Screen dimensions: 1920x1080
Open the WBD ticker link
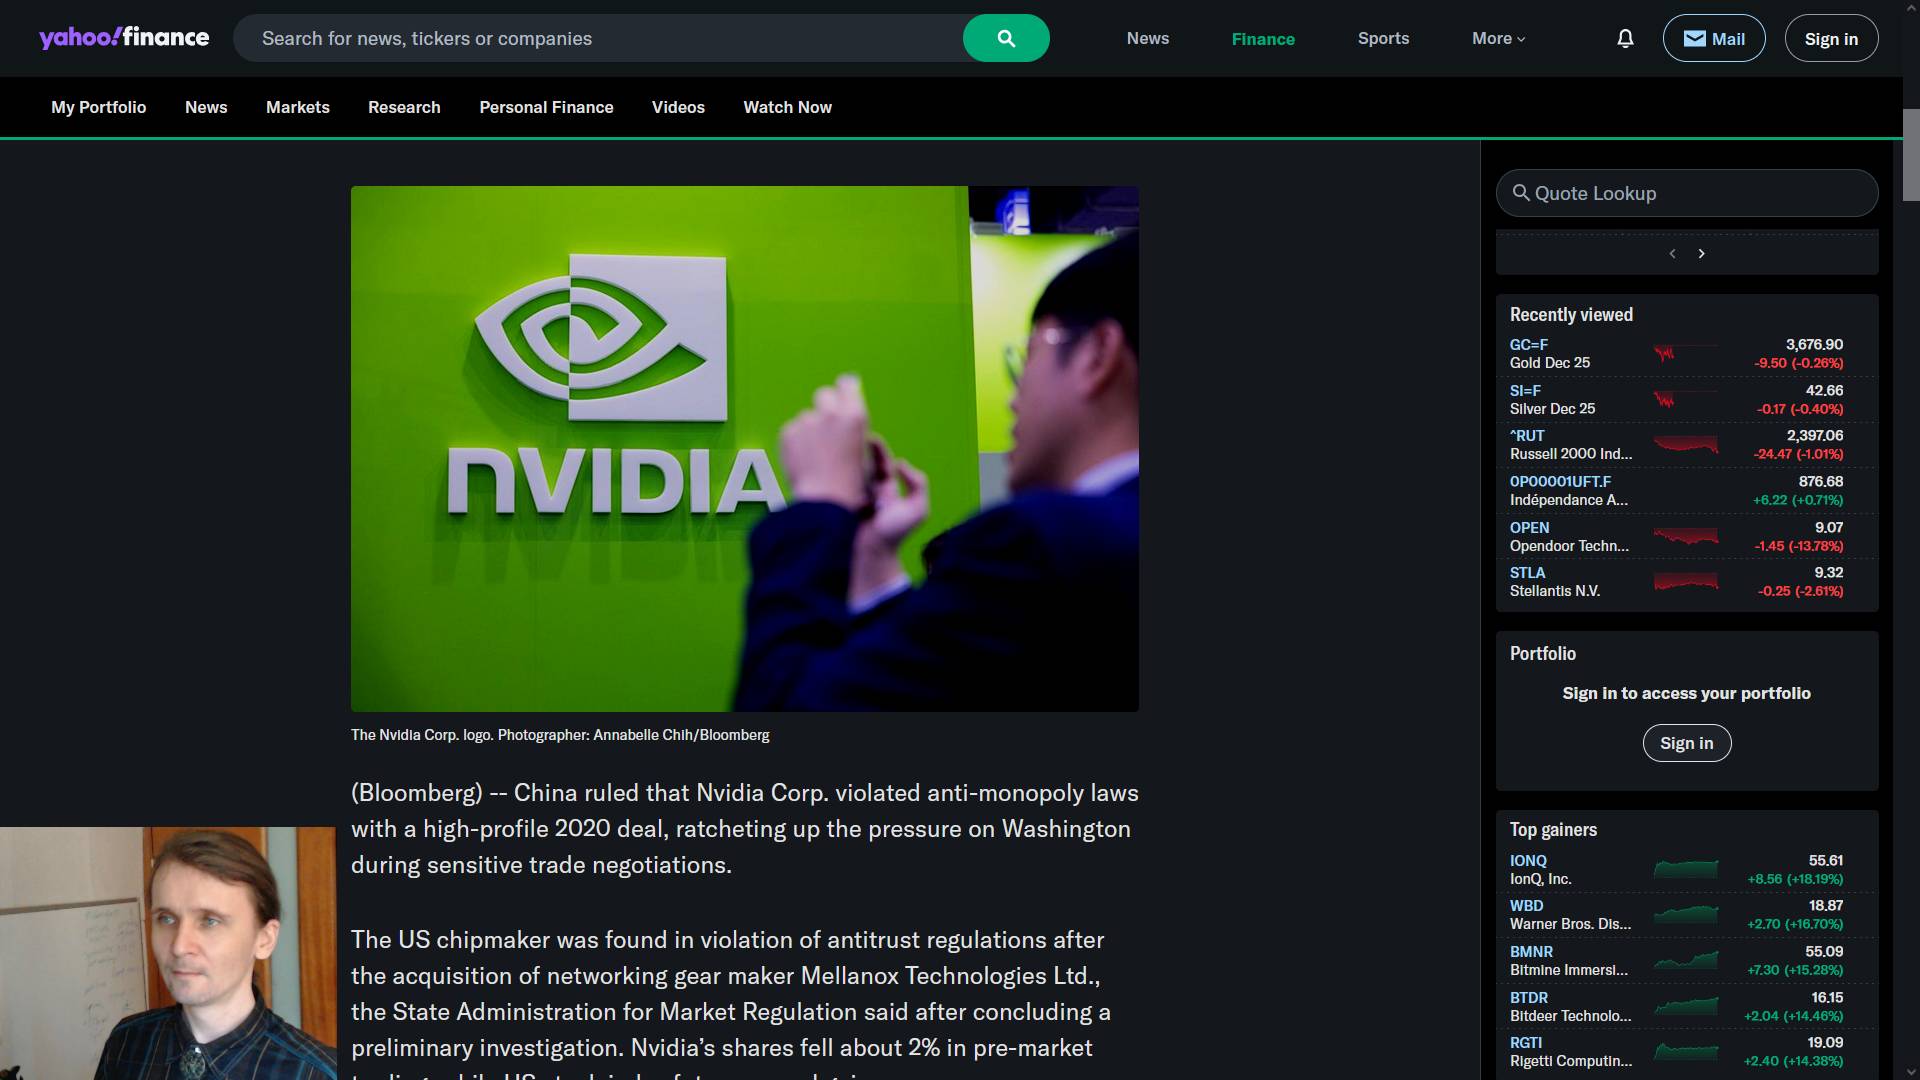[1526, 906]
